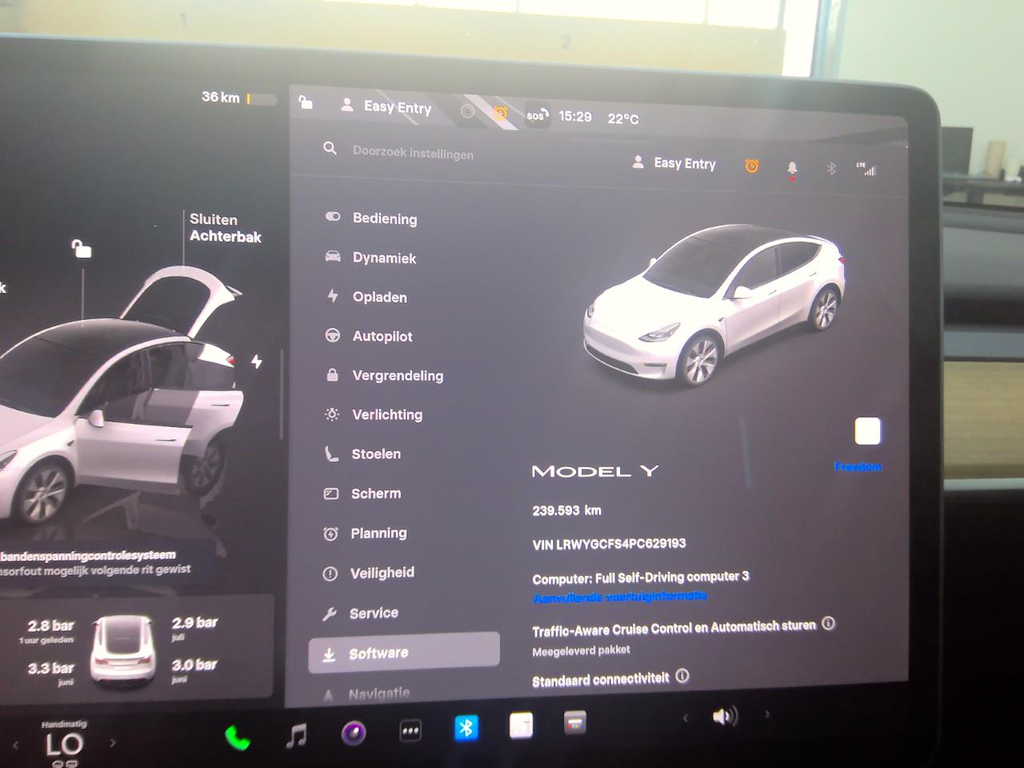
Task: Tap the 3.3 bar tire pressure value
Action: click(x=50, y=668)
